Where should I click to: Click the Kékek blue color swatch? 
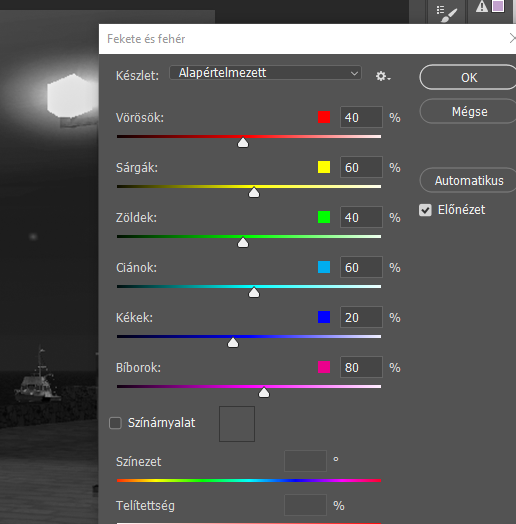(x=324, y=317)
